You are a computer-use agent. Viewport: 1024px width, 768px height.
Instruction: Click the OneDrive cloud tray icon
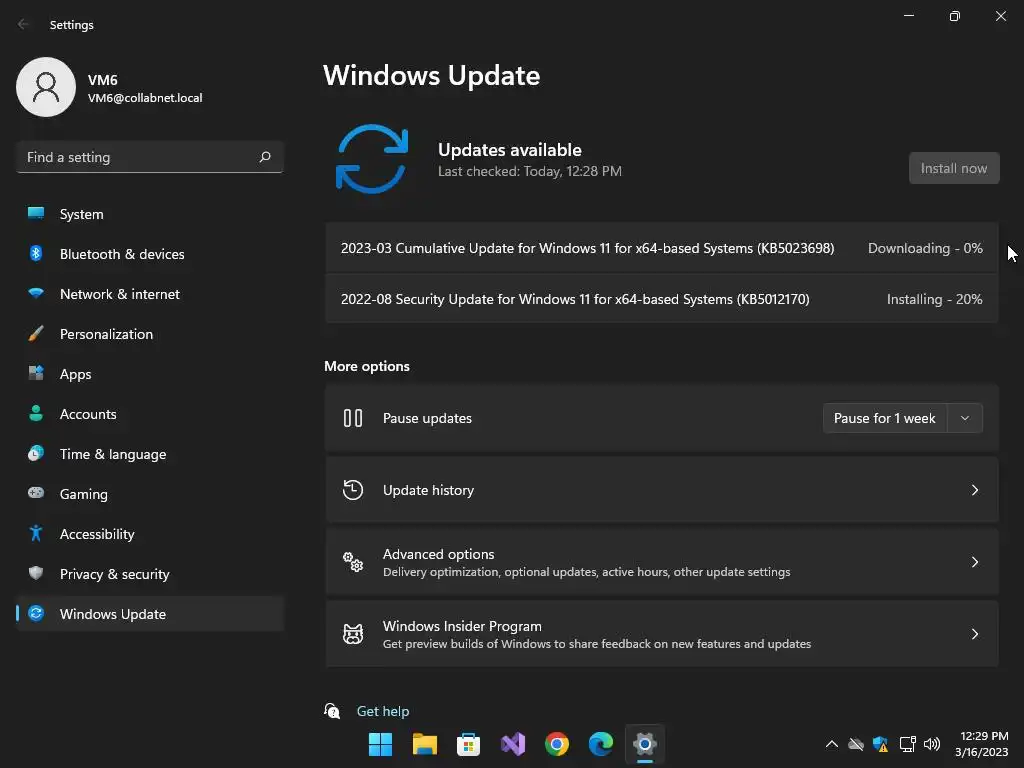point(856,744)
